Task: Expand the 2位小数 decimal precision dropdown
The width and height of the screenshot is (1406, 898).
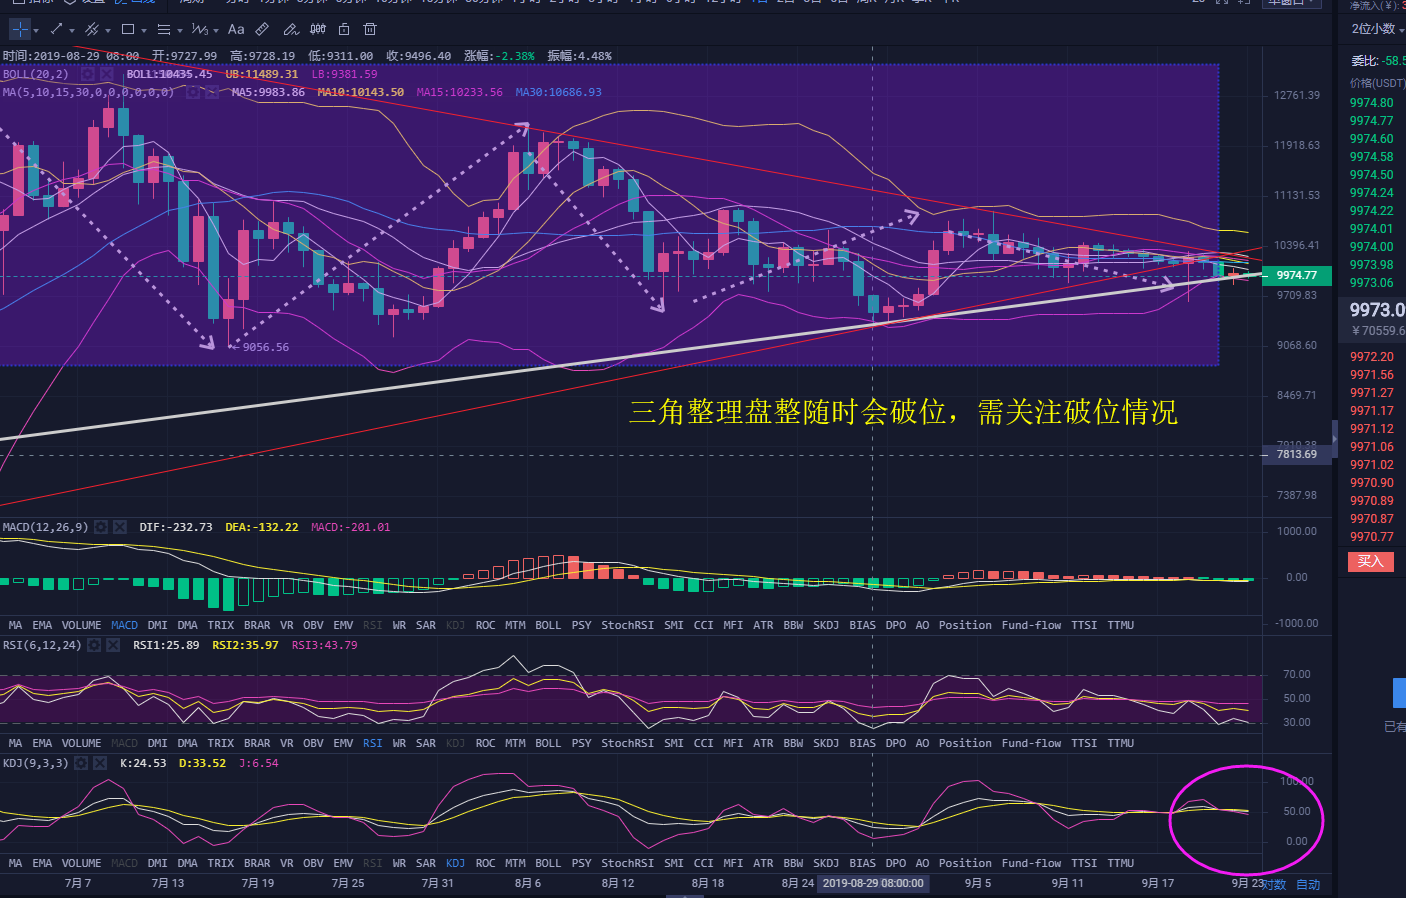Action: click(x=1377, y=29)
